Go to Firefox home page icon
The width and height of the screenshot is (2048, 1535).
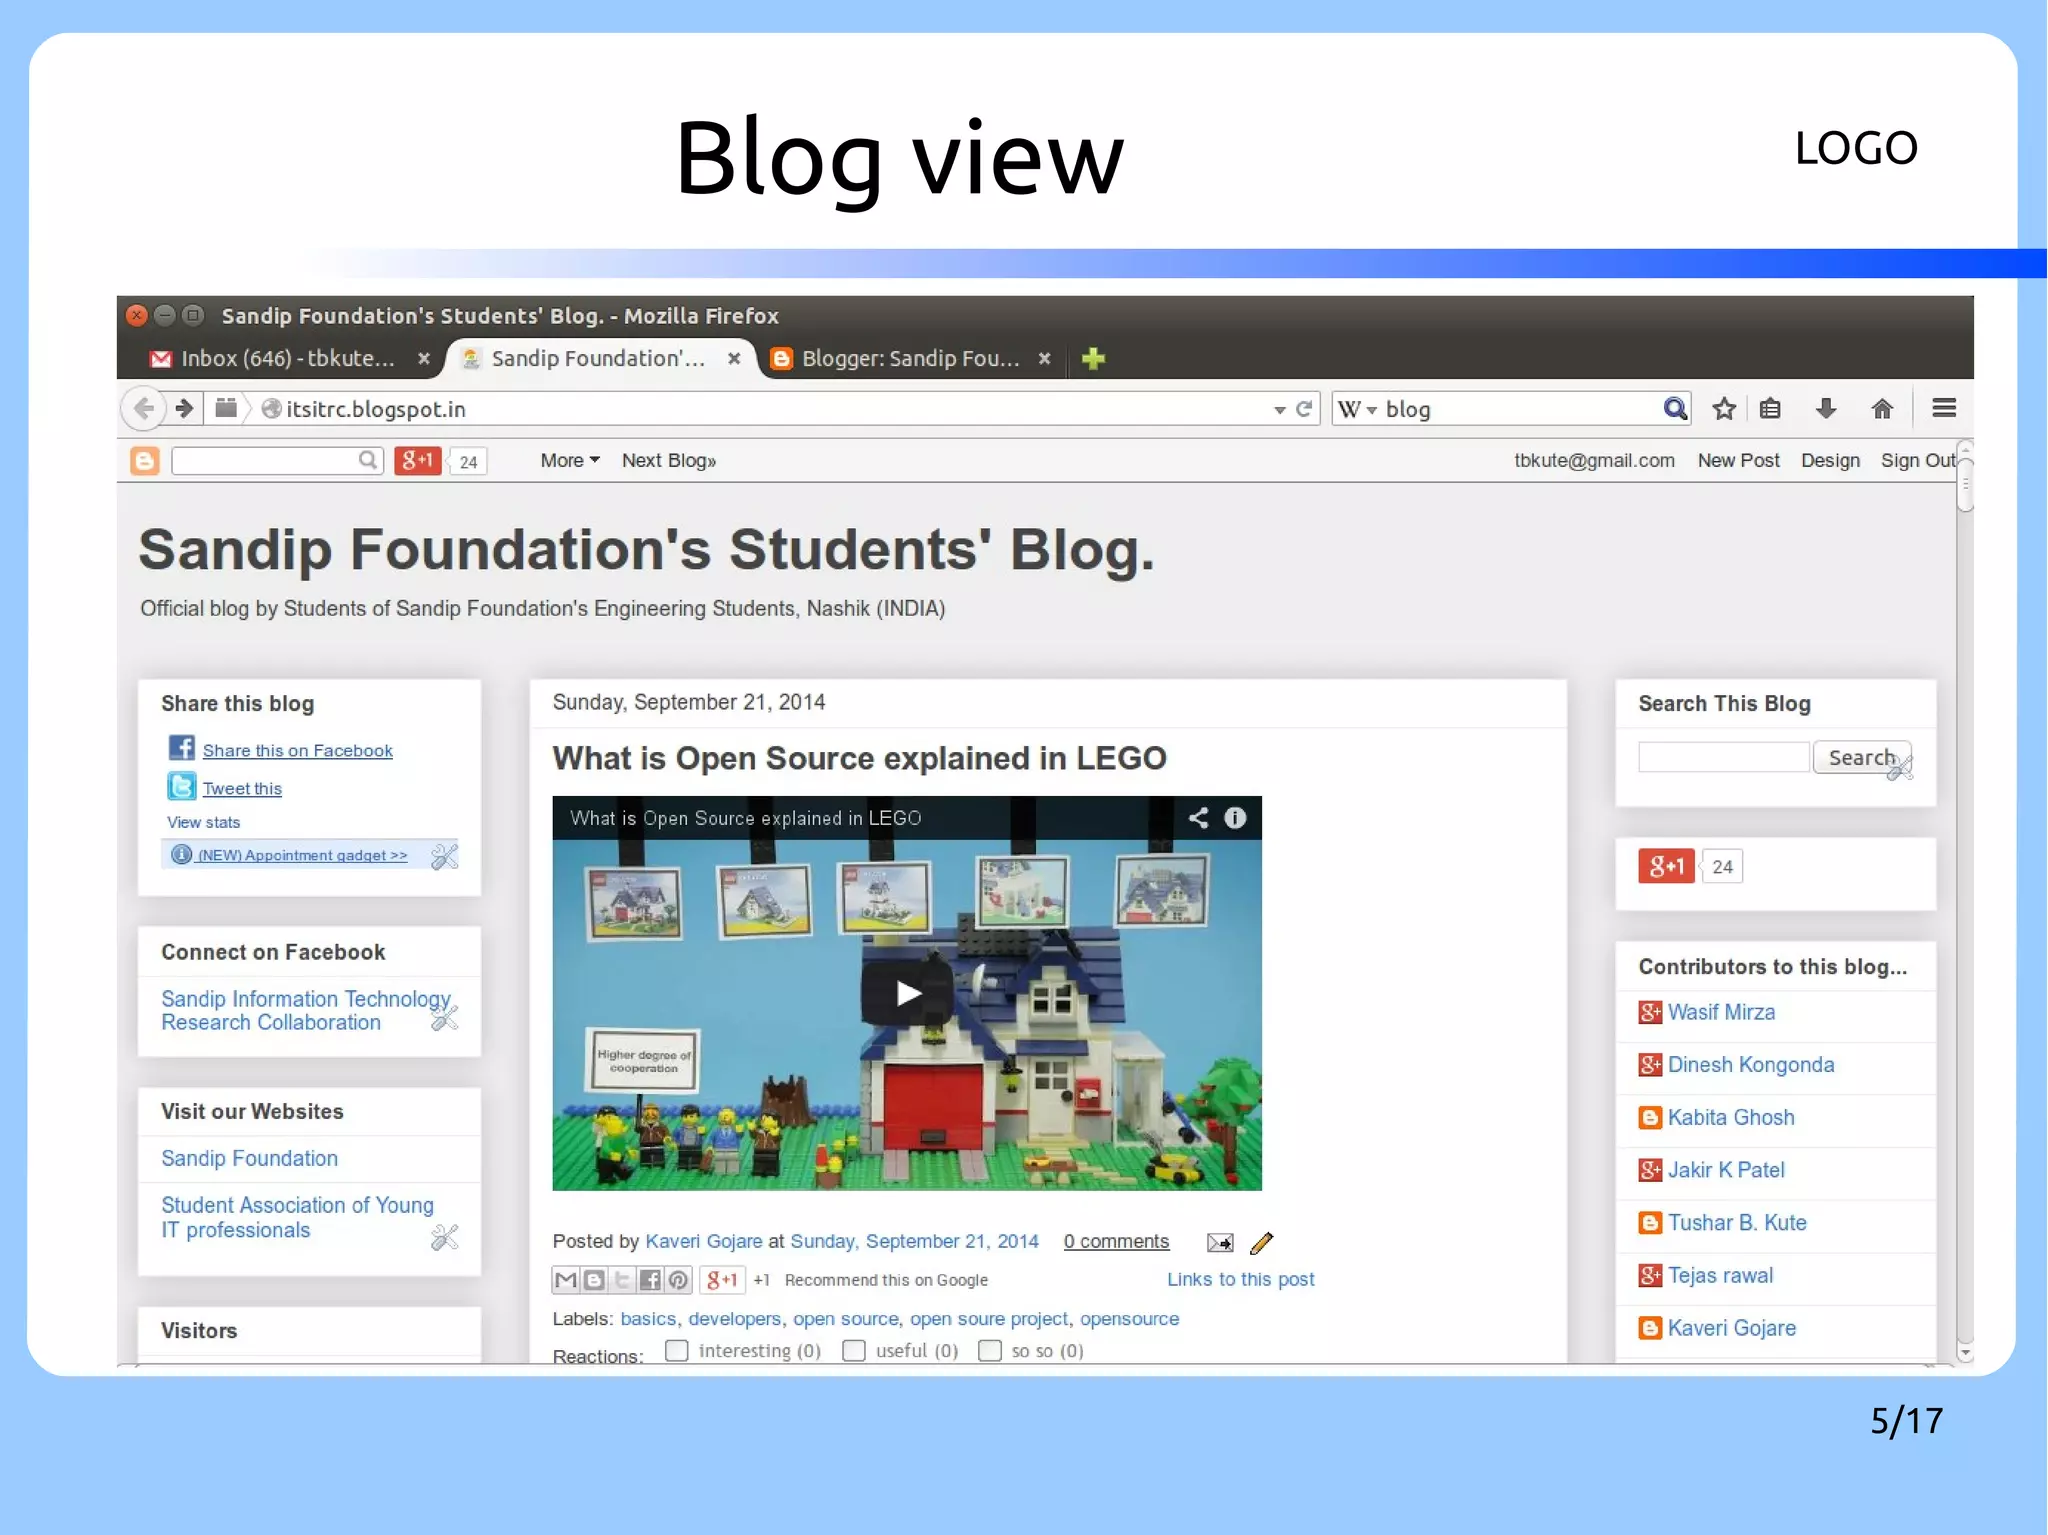1882,408
